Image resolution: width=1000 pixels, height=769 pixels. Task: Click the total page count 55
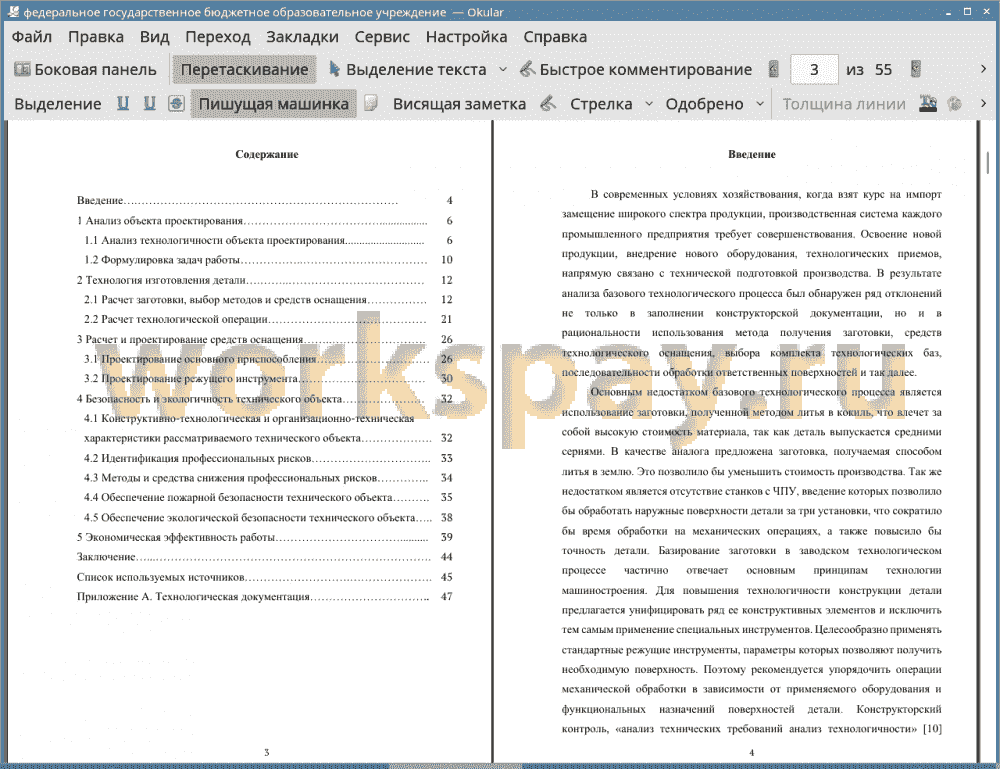coord(883,70)
